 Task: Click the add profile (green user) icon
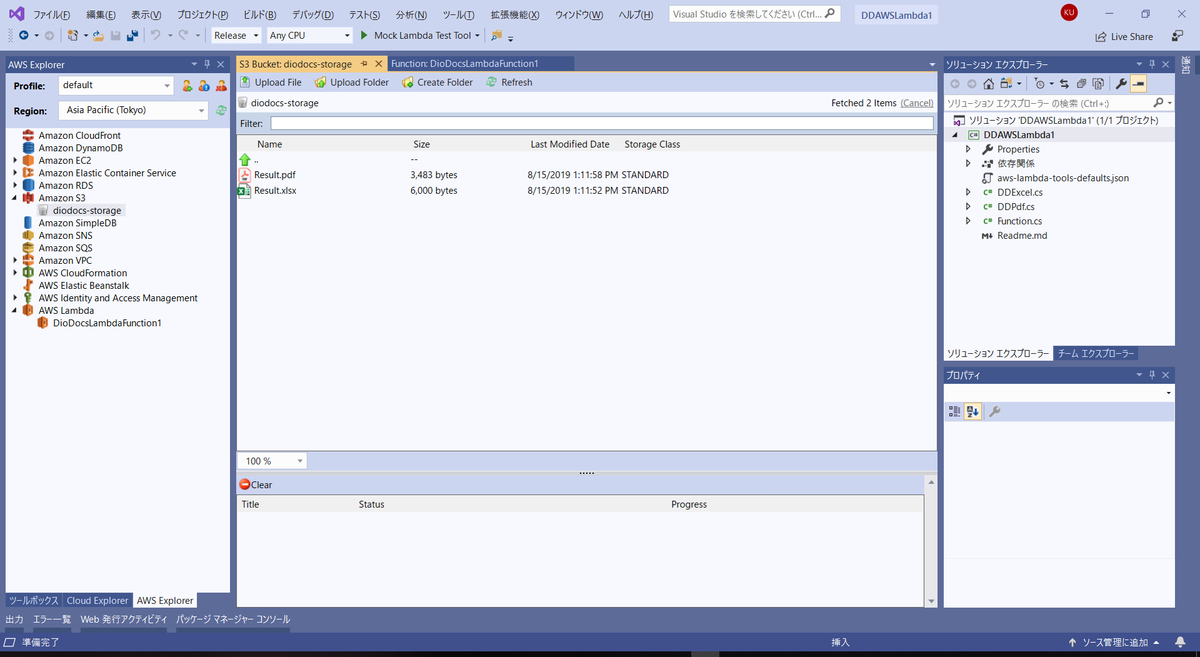(187, 86)
